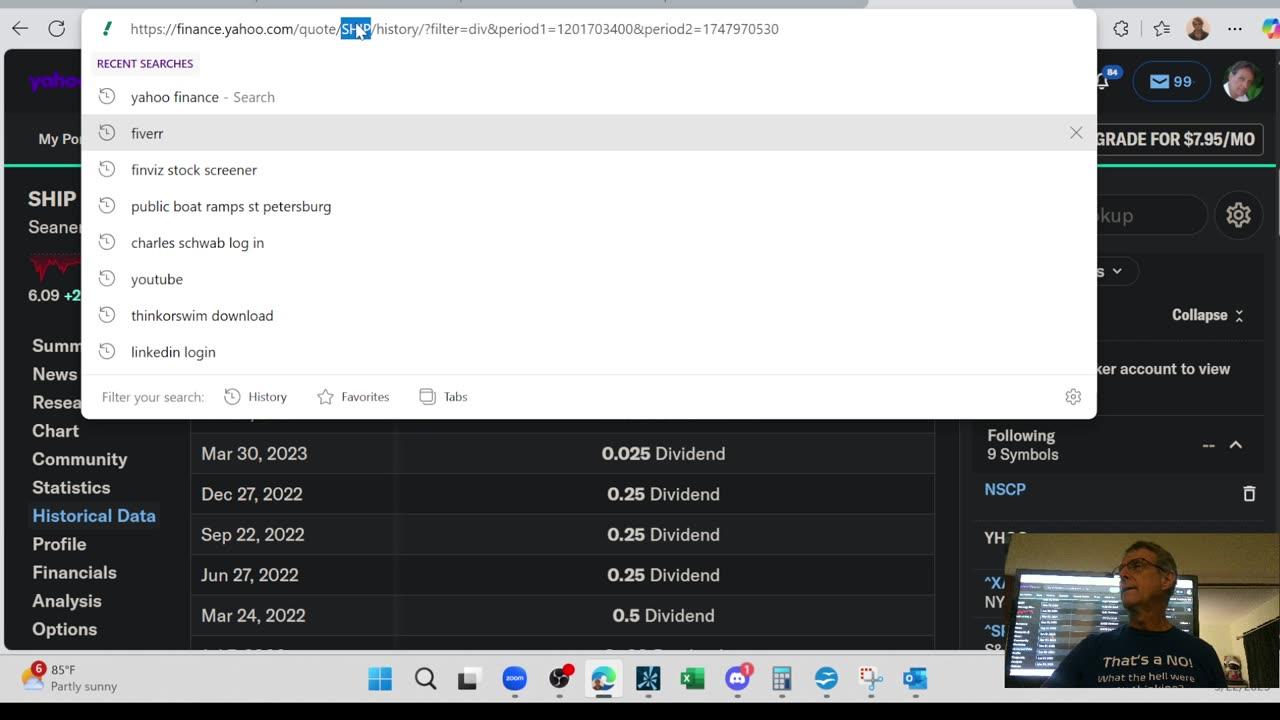Click the 0.025 Dividend value
This screenshot has height=720, width=1280.
[663, 454]
